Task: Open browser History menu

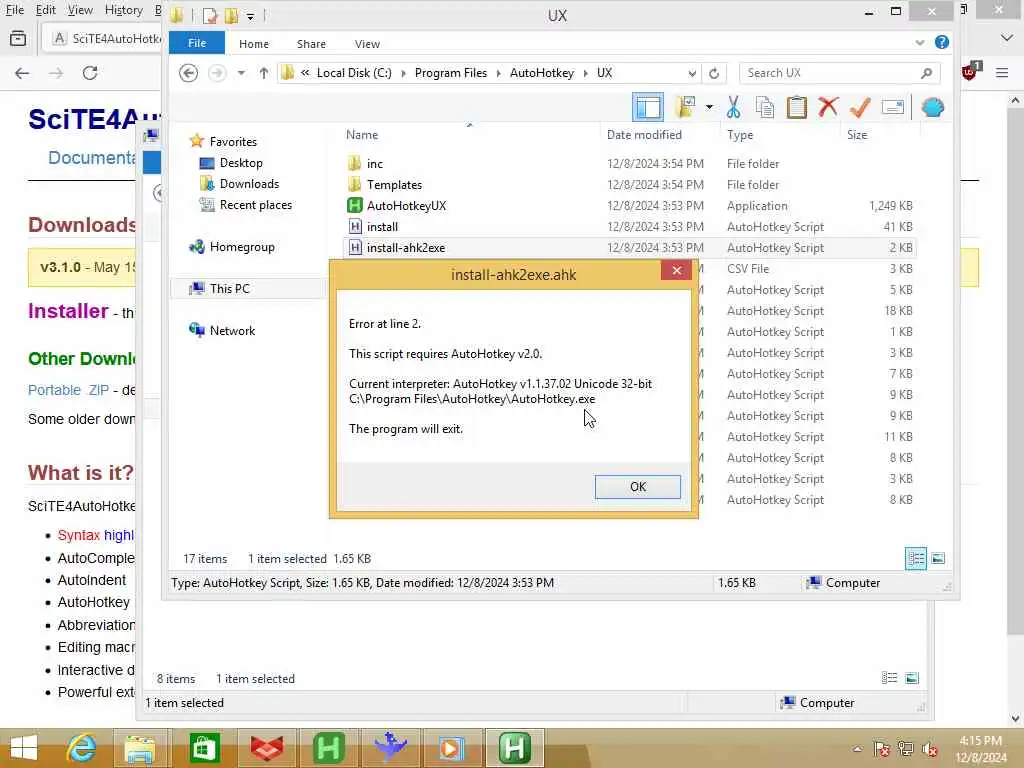Action: tap(123, 10)
